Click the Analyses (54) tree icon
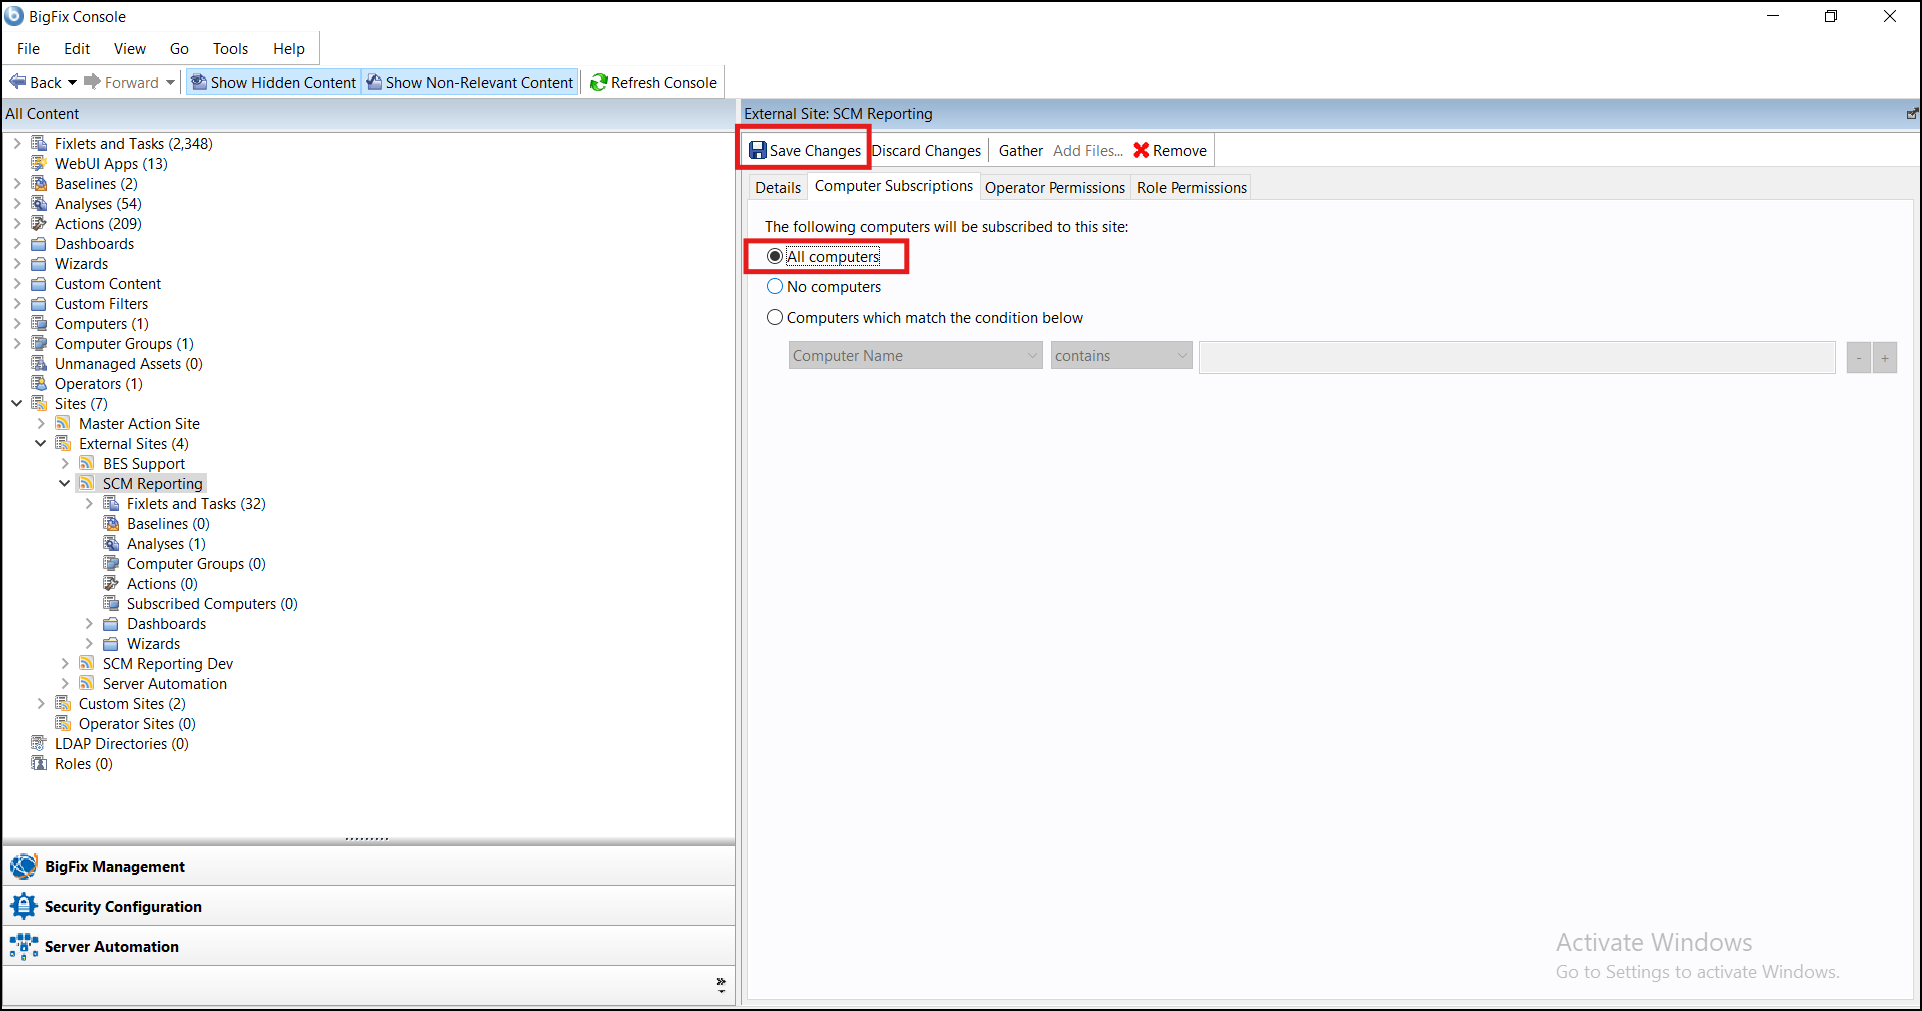Screen dimensions: 1922x1011 39,203
